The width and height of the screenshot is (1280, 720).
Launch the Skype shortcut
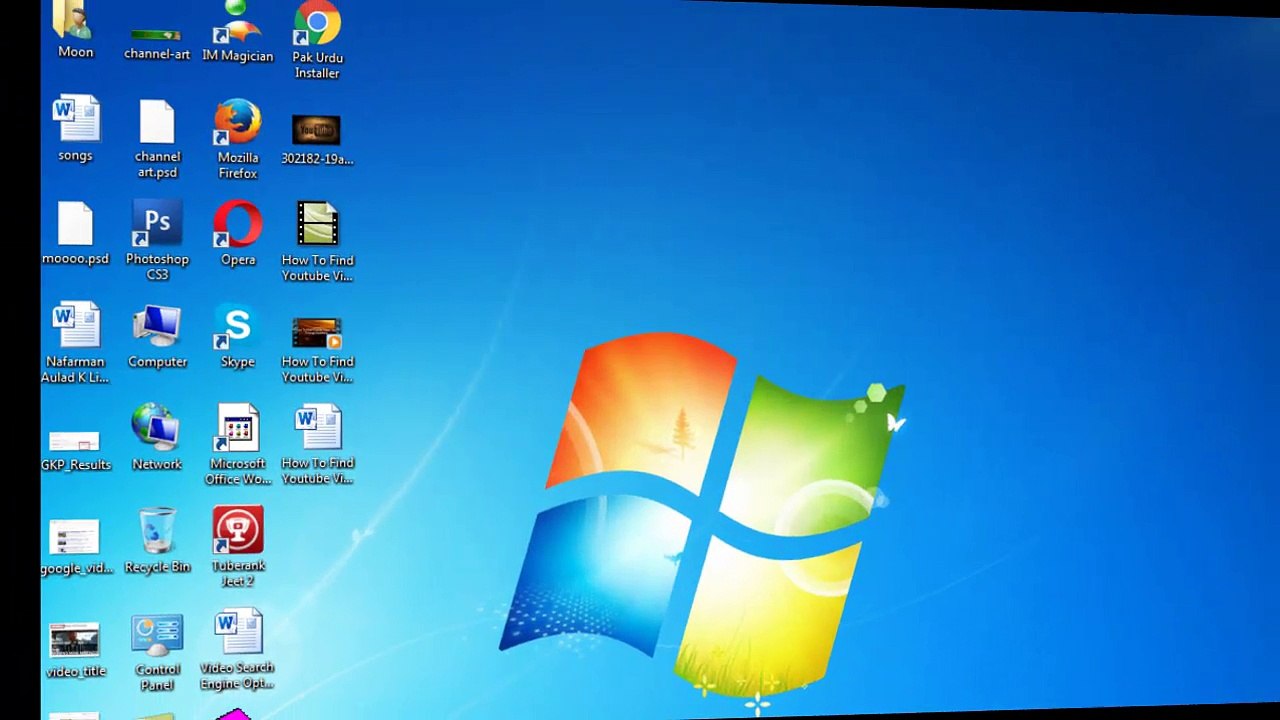click(x=238, y=336)
